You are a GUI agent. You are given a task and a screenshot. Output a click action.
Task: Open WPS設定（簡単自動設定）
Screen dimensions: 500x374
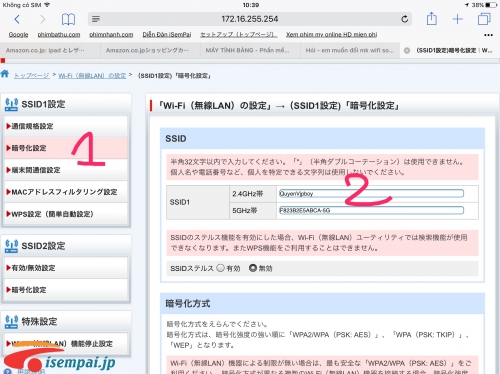point(66,214)
